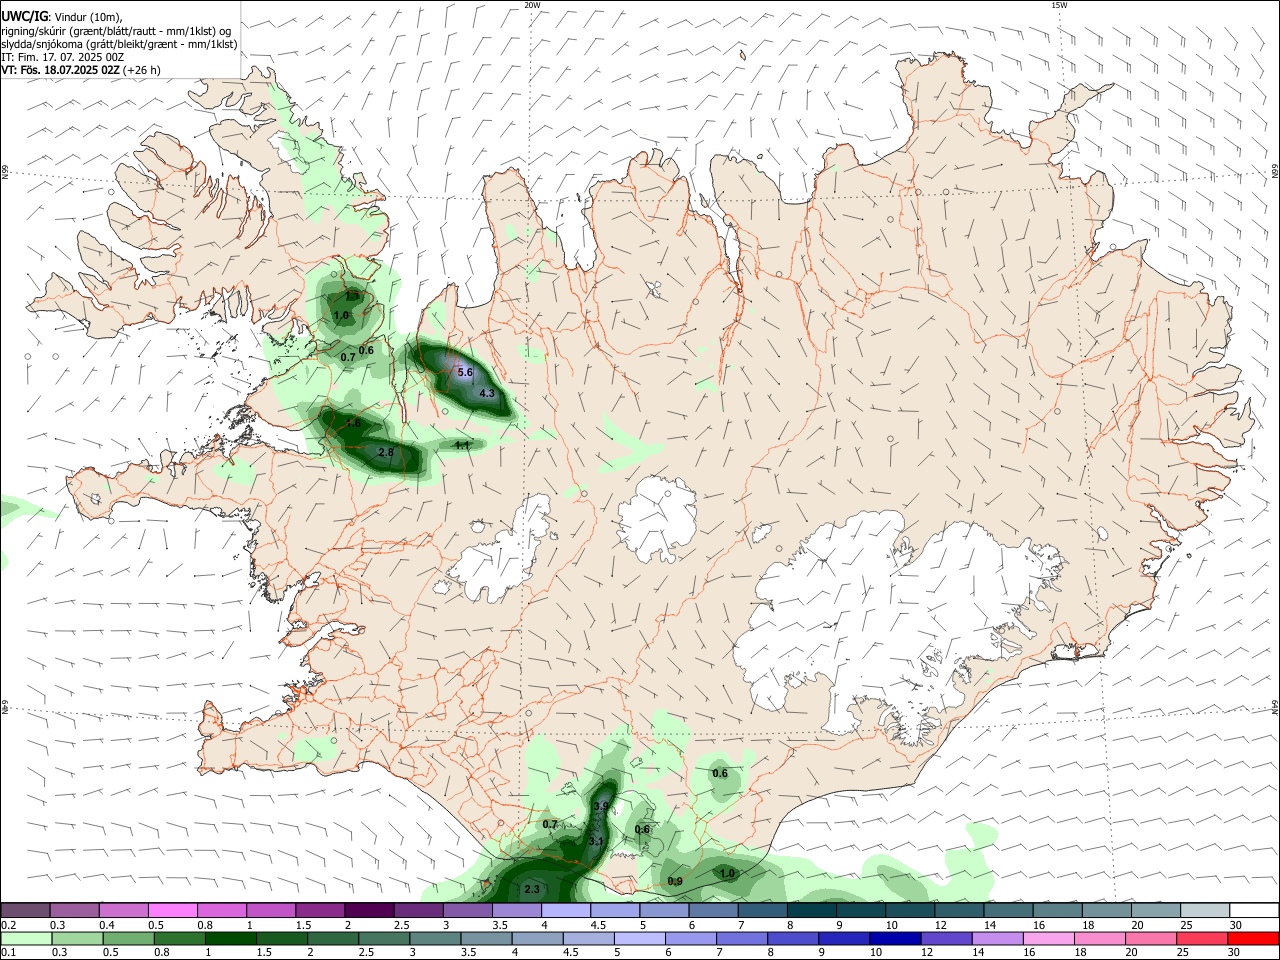Select grey-blue 4 swatch, lower scale
Screen dimensions: 1280x960
(x=537, y=938)
